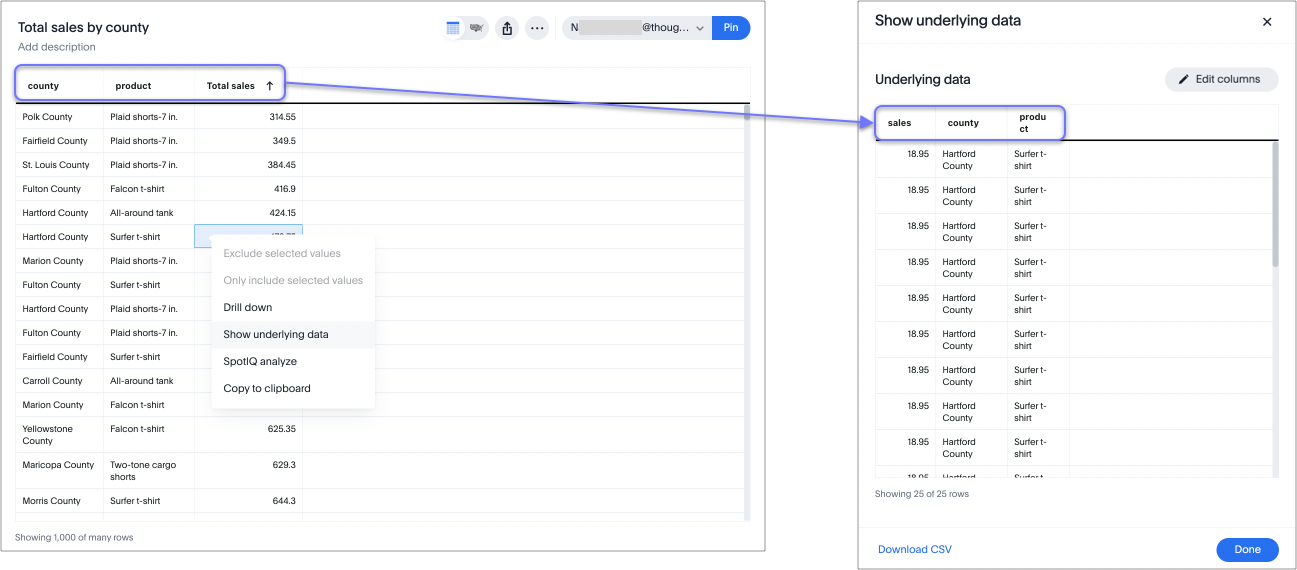Sort by Total sales arrow icon
The height and width of the screenshot is (570, 1297).
pos(269,86)
